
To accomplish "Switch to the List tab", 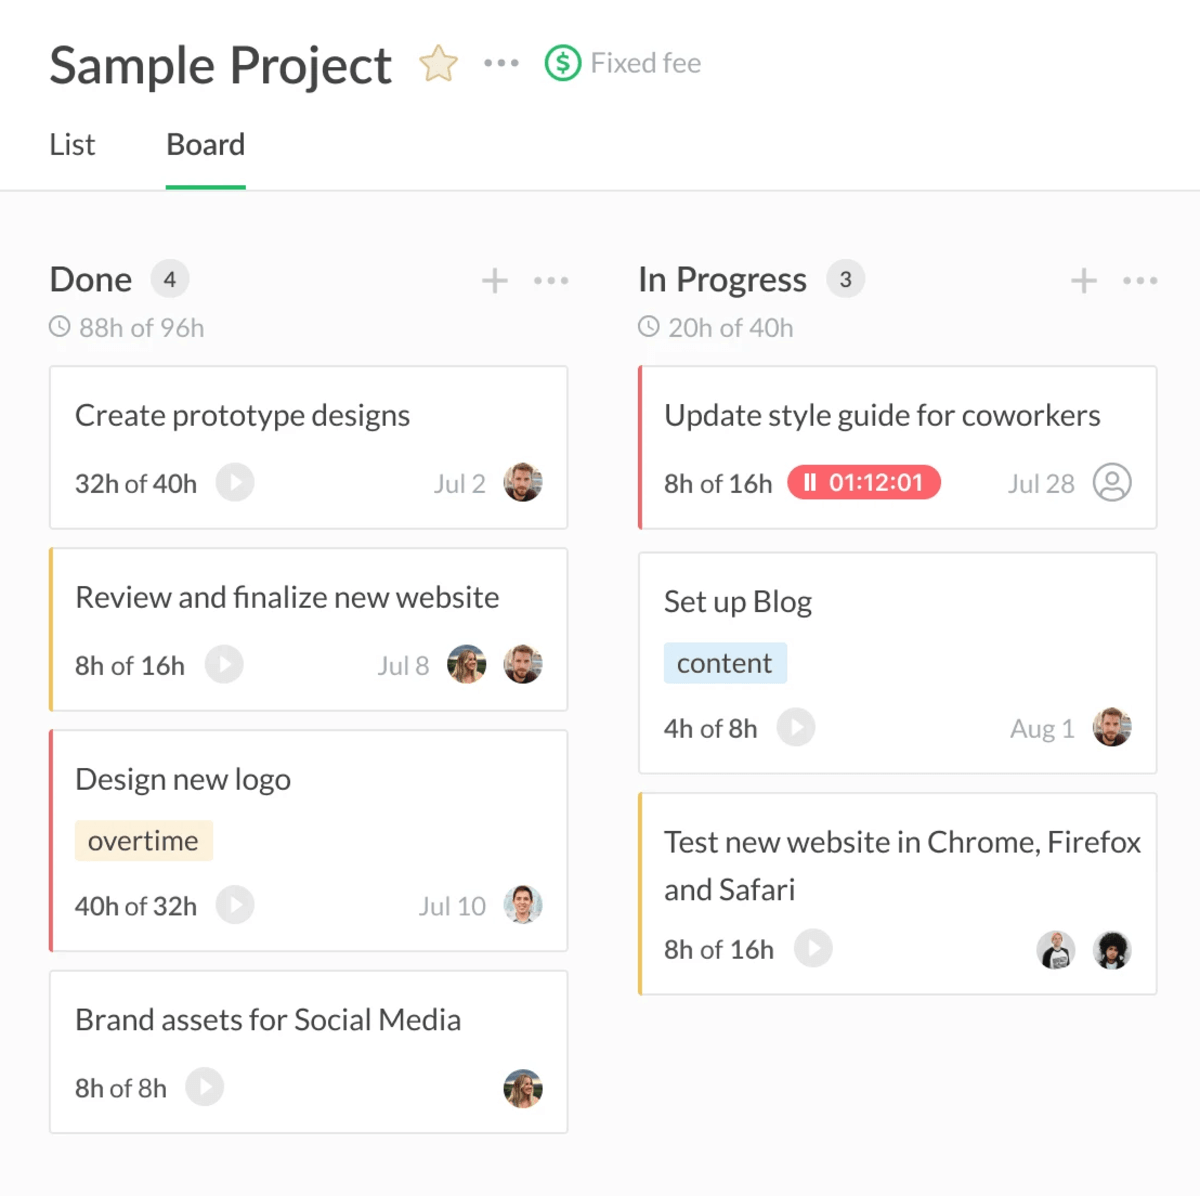I will [x=72, y=145].
